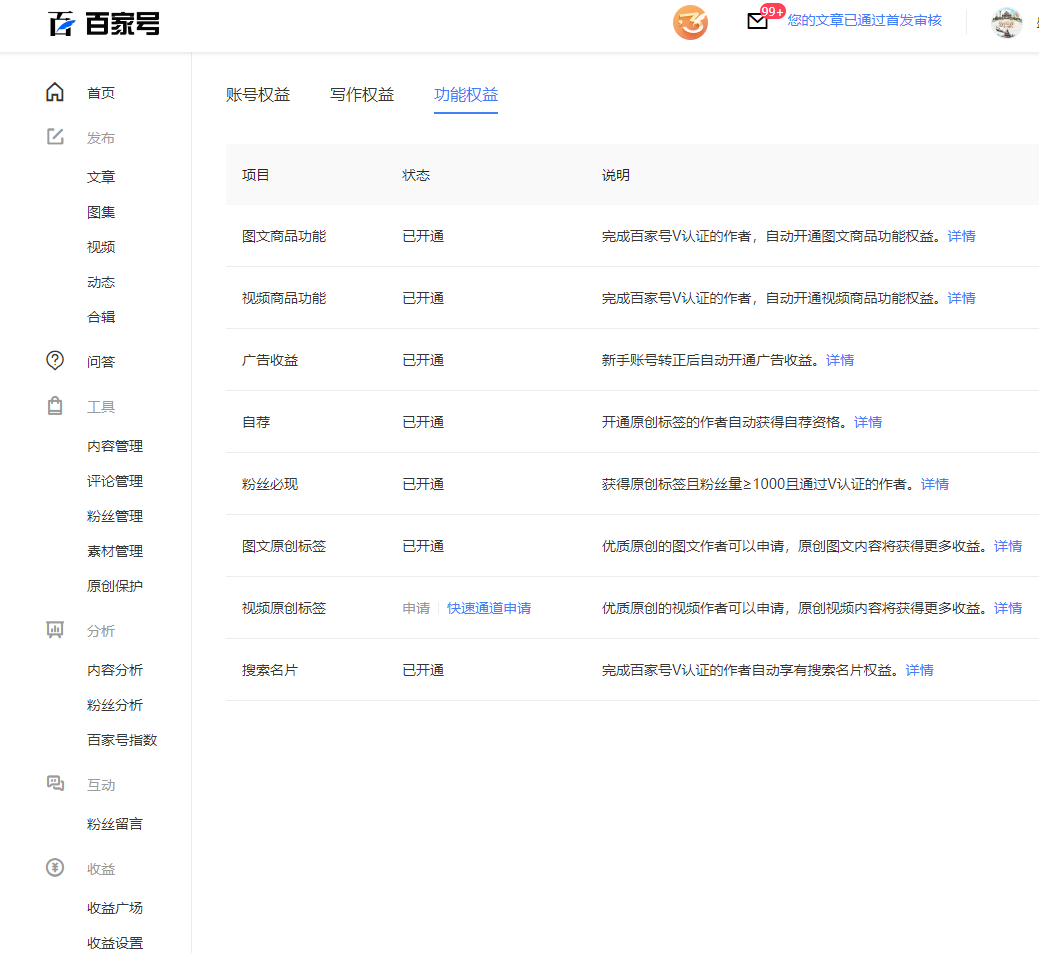
Task: Click the pen icon next to 发布
Action: click(x=55, y=137)
